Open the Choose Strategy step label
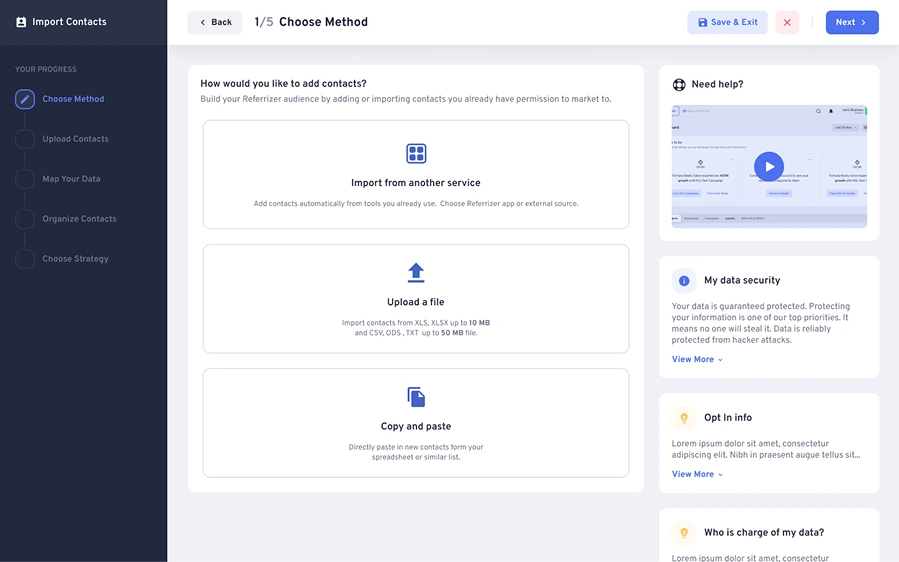The width and height of the screenshot is (899, 562). click(x=75, y=259)
